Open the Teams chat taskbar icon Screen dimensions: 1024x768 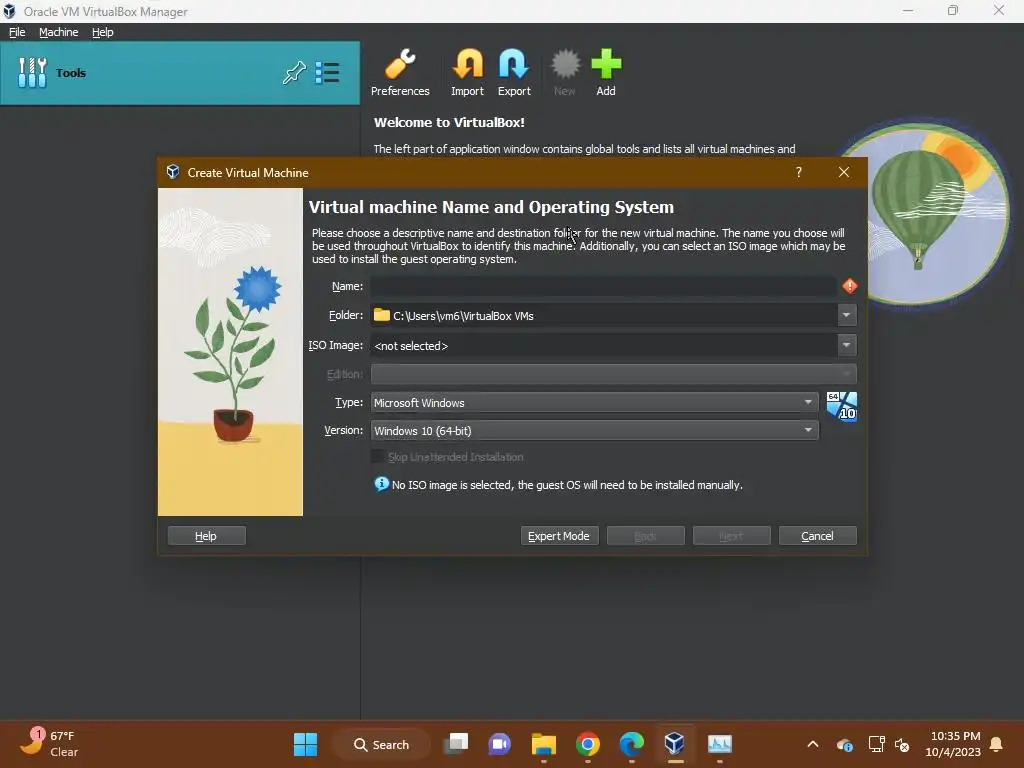coord(500,744)
